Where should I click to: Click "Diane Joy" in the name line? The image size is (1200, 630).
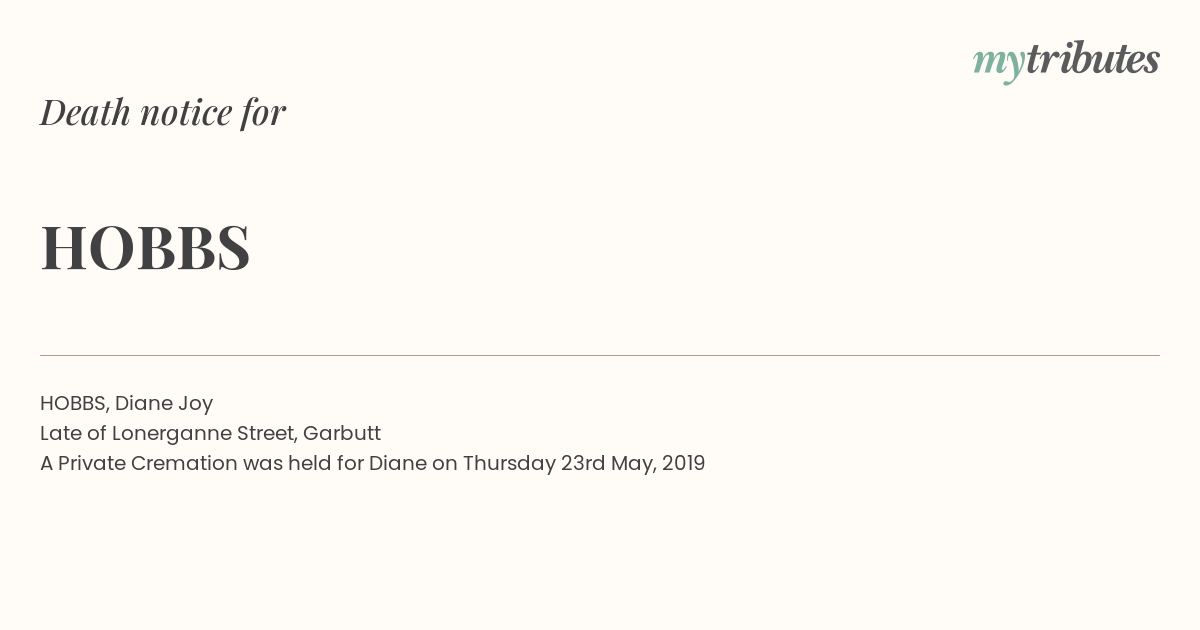click(x=164, y=404)
